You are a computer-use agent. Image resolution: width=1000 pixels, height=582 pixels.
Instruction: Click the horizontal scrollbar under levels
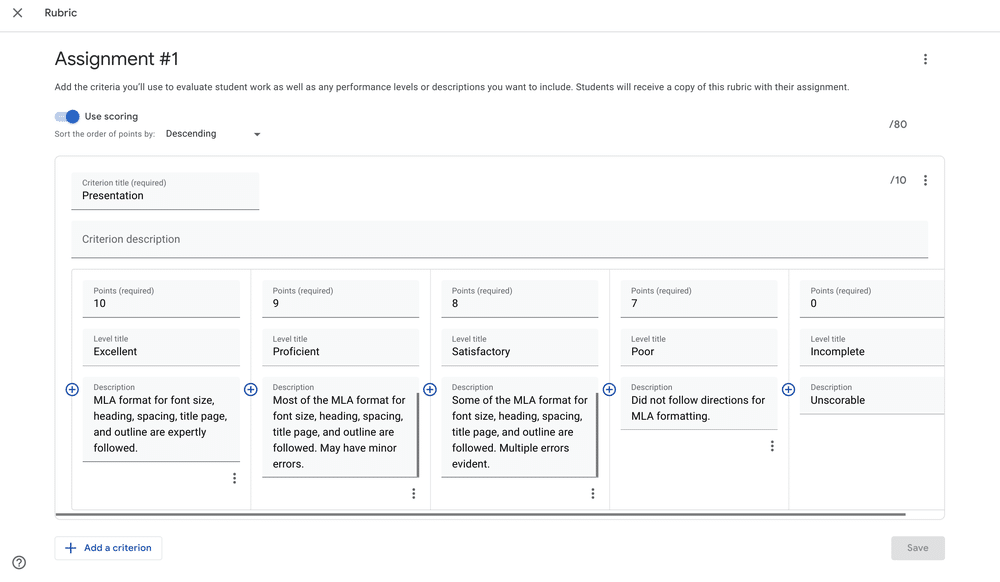click(480, 514)
